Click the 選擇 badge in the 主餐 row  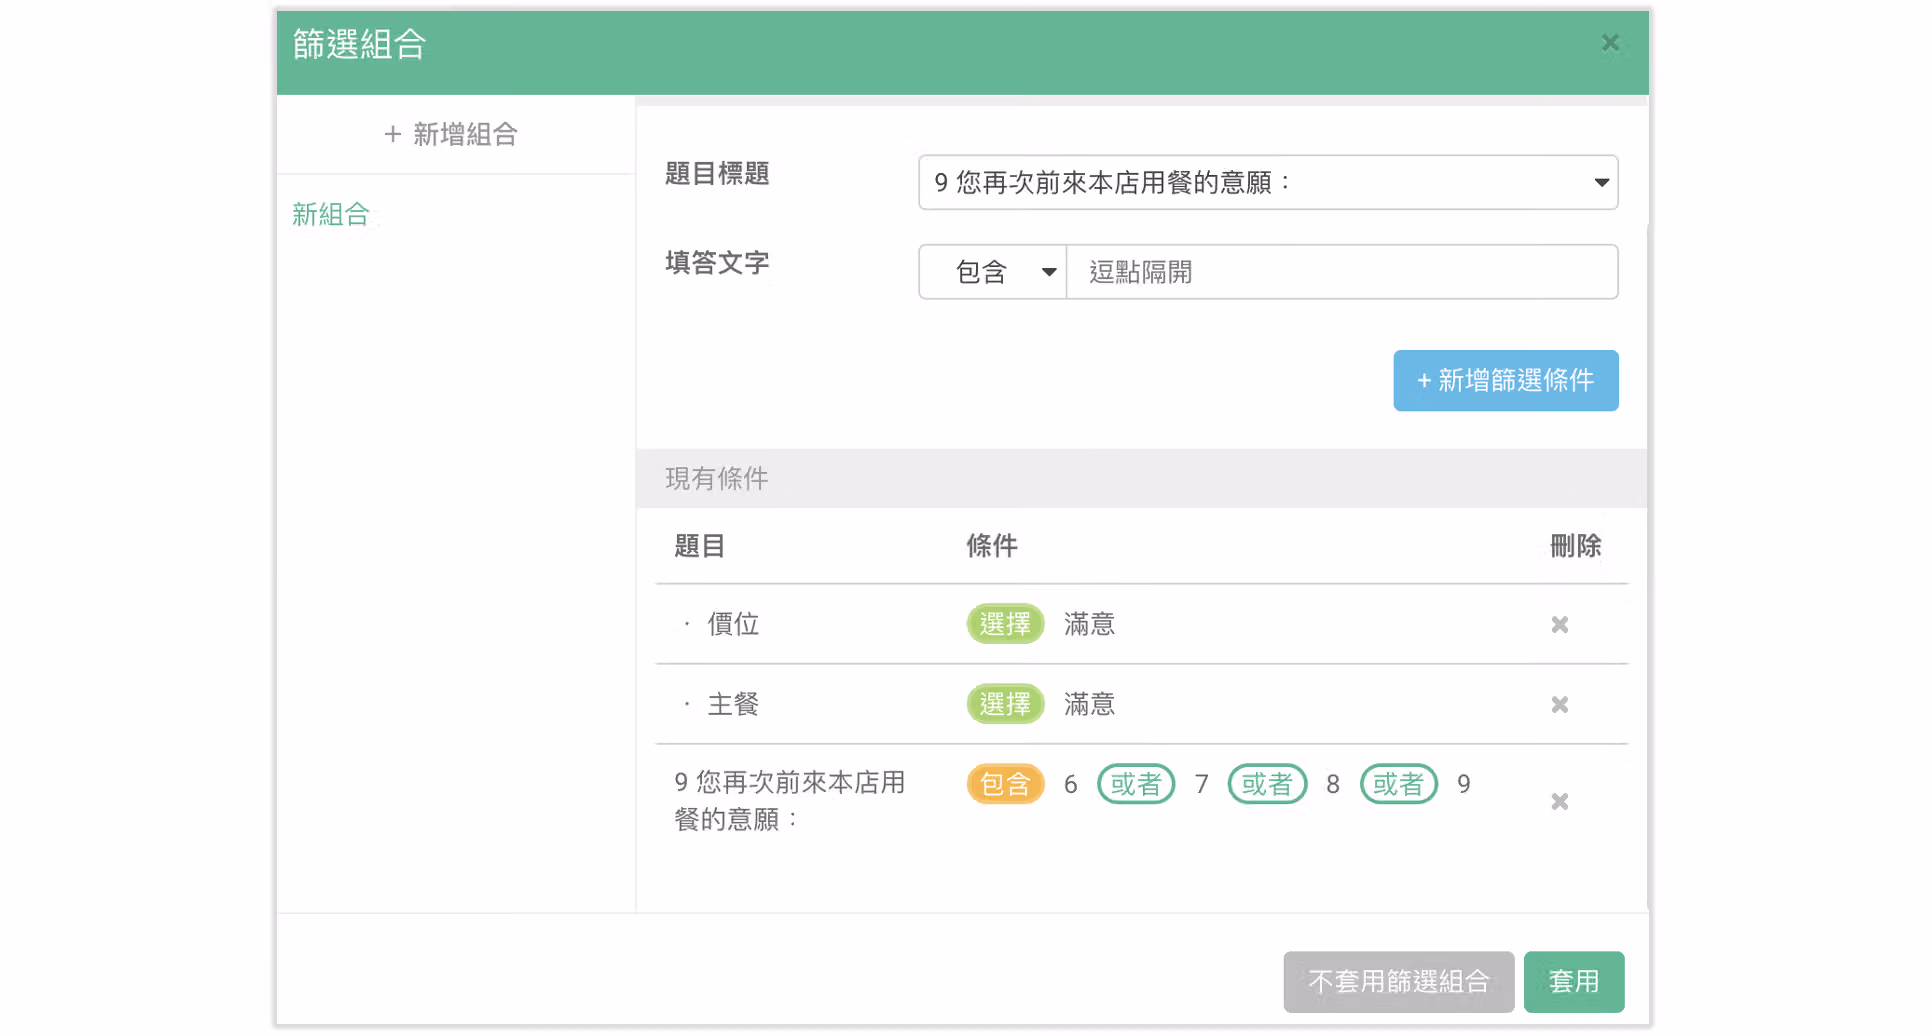[1005, 704]
